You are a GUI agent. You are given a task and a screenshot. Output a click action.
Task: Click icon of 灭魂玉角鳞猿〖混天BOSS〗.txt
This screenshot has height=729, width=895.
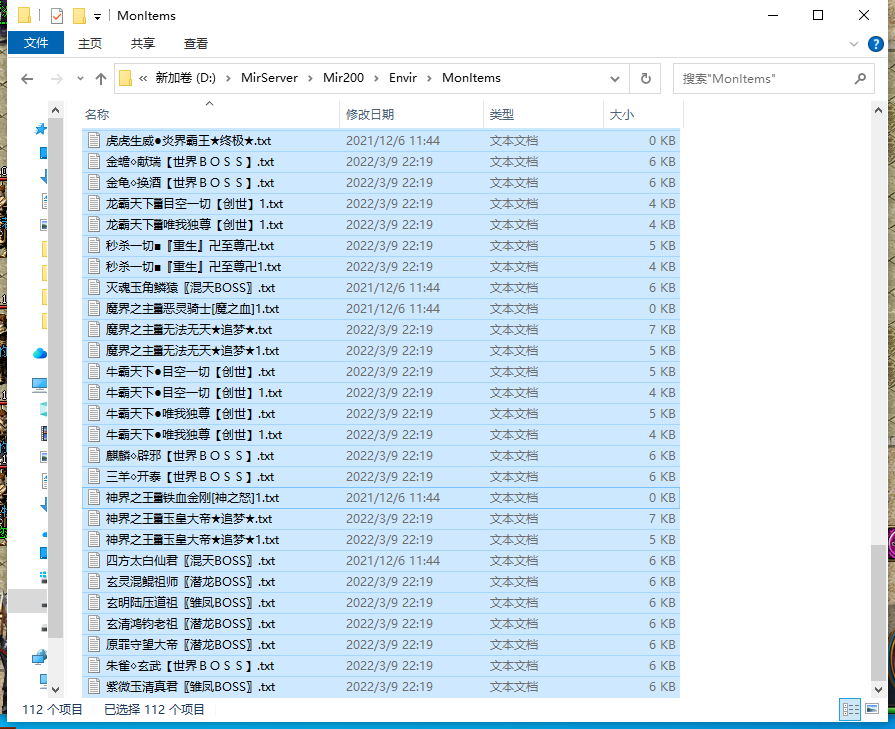(94, 287)
